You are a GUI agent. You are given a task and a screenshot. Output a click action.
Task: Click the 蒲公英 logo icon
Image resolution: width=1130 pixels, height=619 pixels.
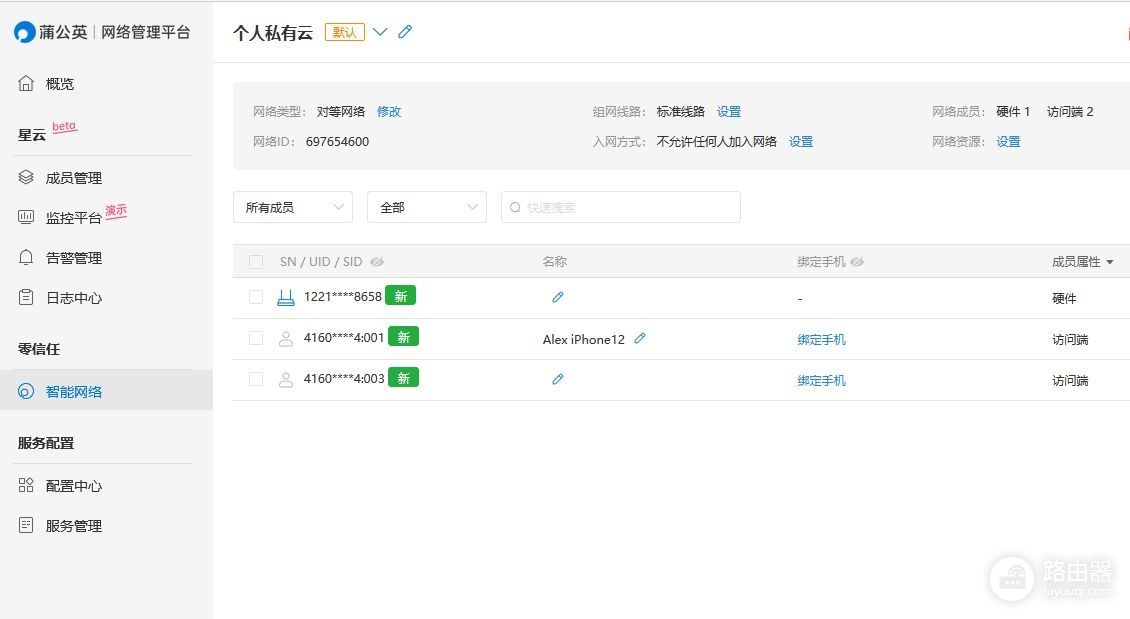coord(25,32)
